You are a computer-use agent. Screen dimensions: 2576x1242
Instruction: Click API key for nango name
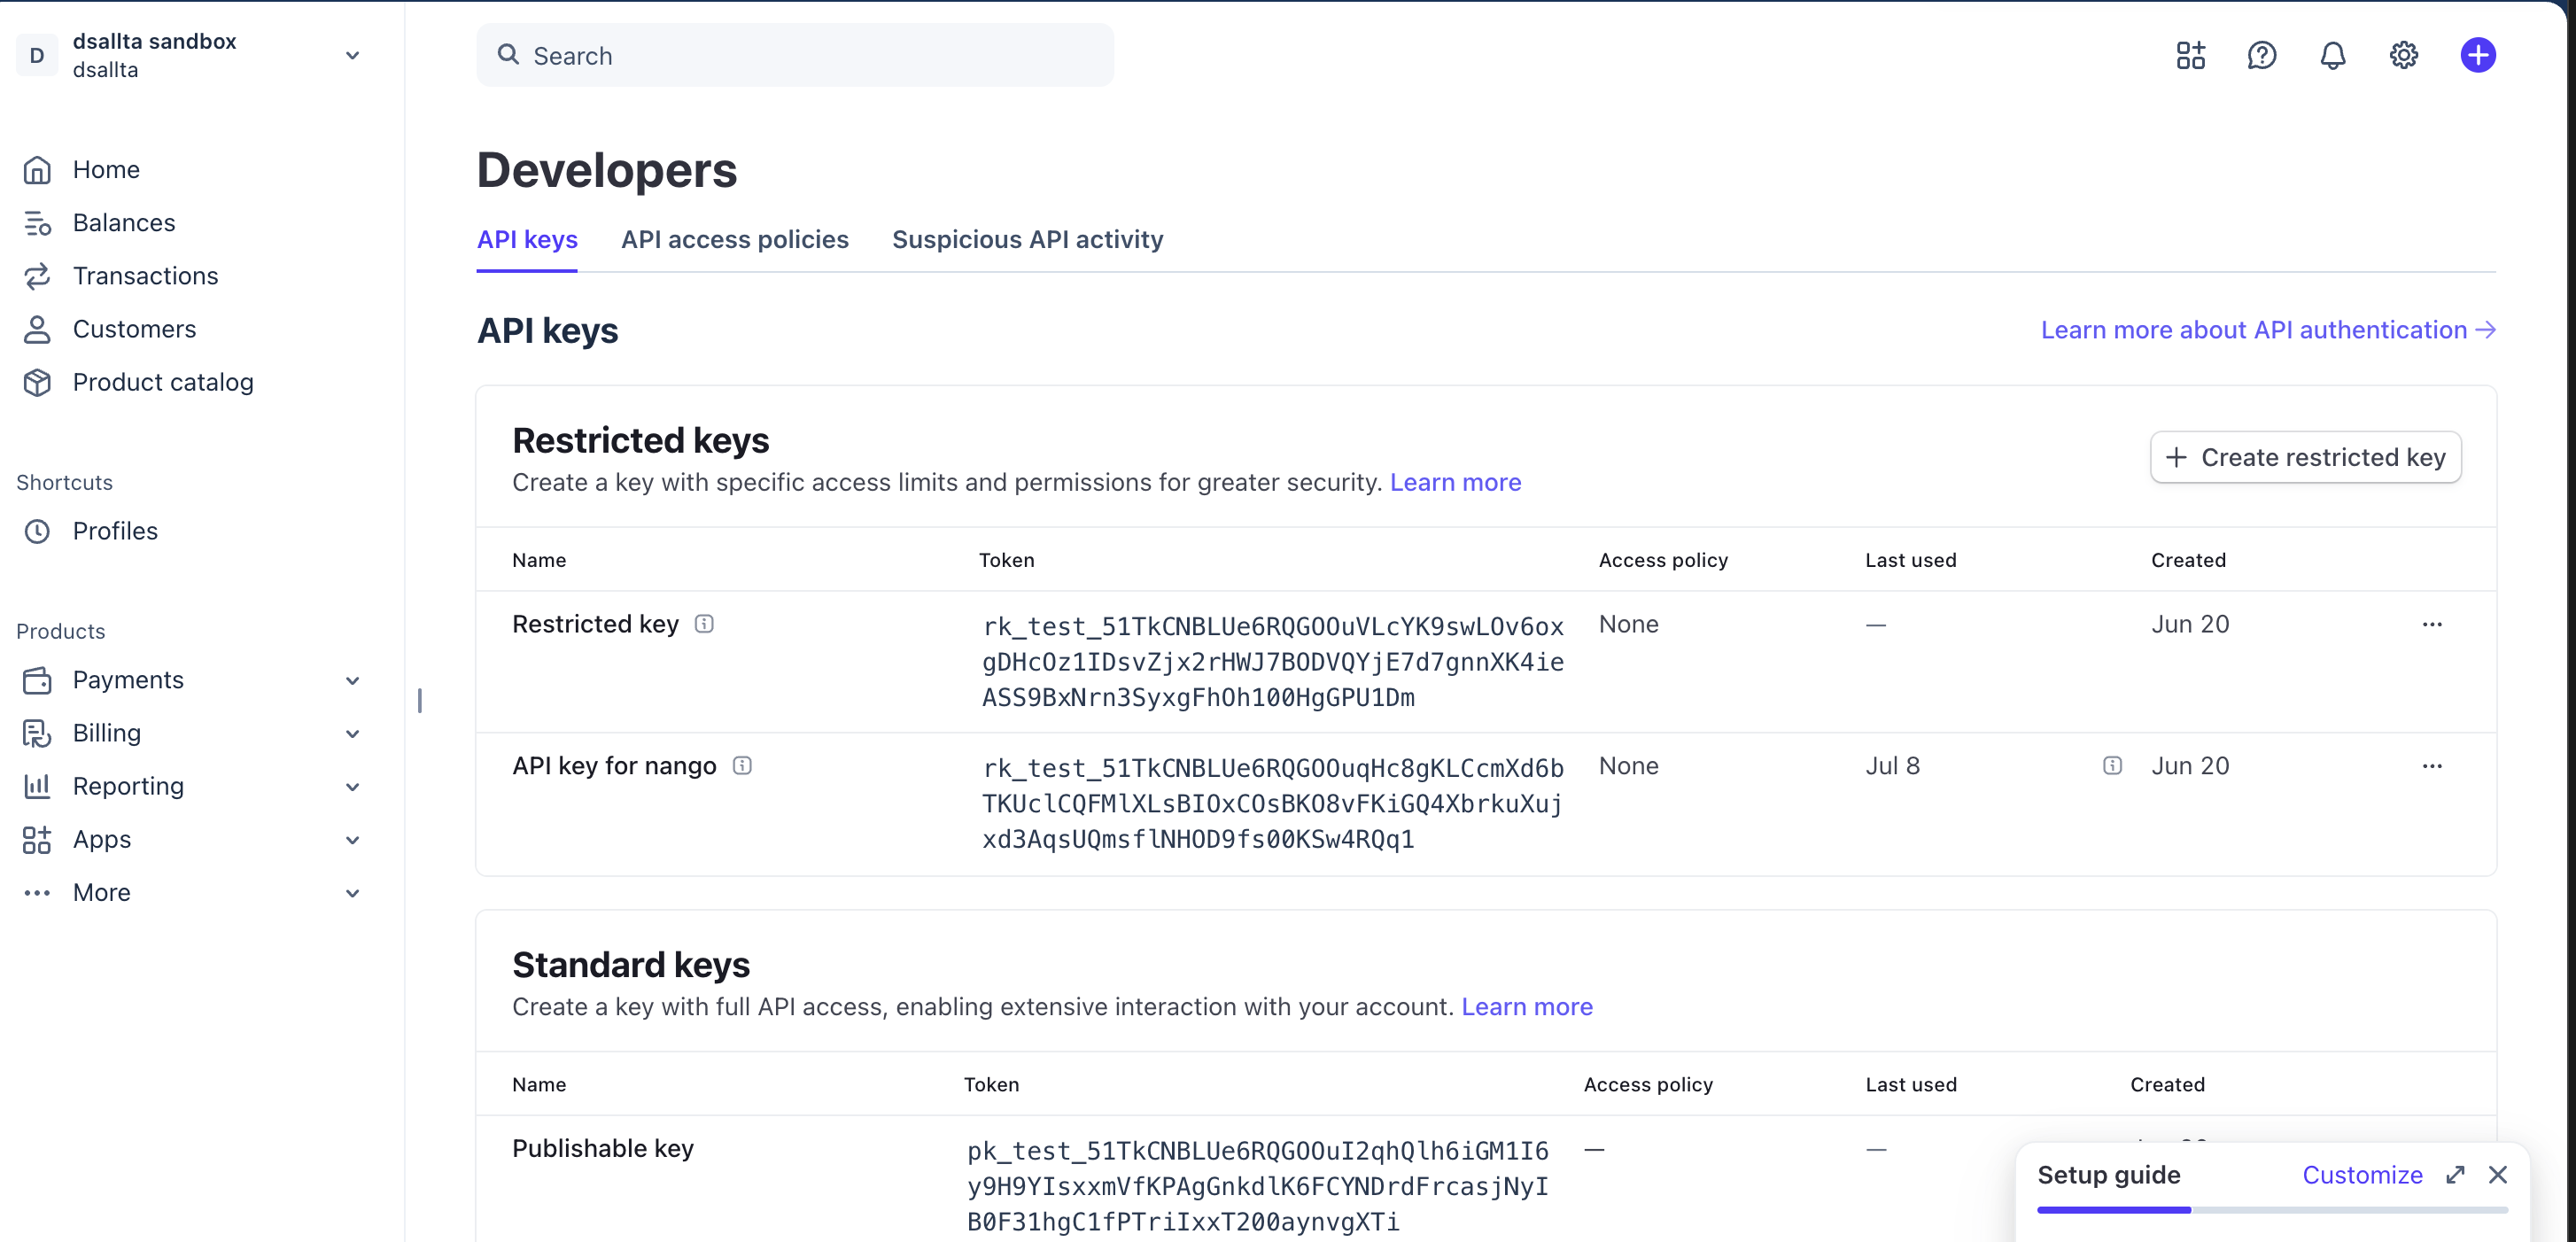pyautogui.click(x=614, y=766)
